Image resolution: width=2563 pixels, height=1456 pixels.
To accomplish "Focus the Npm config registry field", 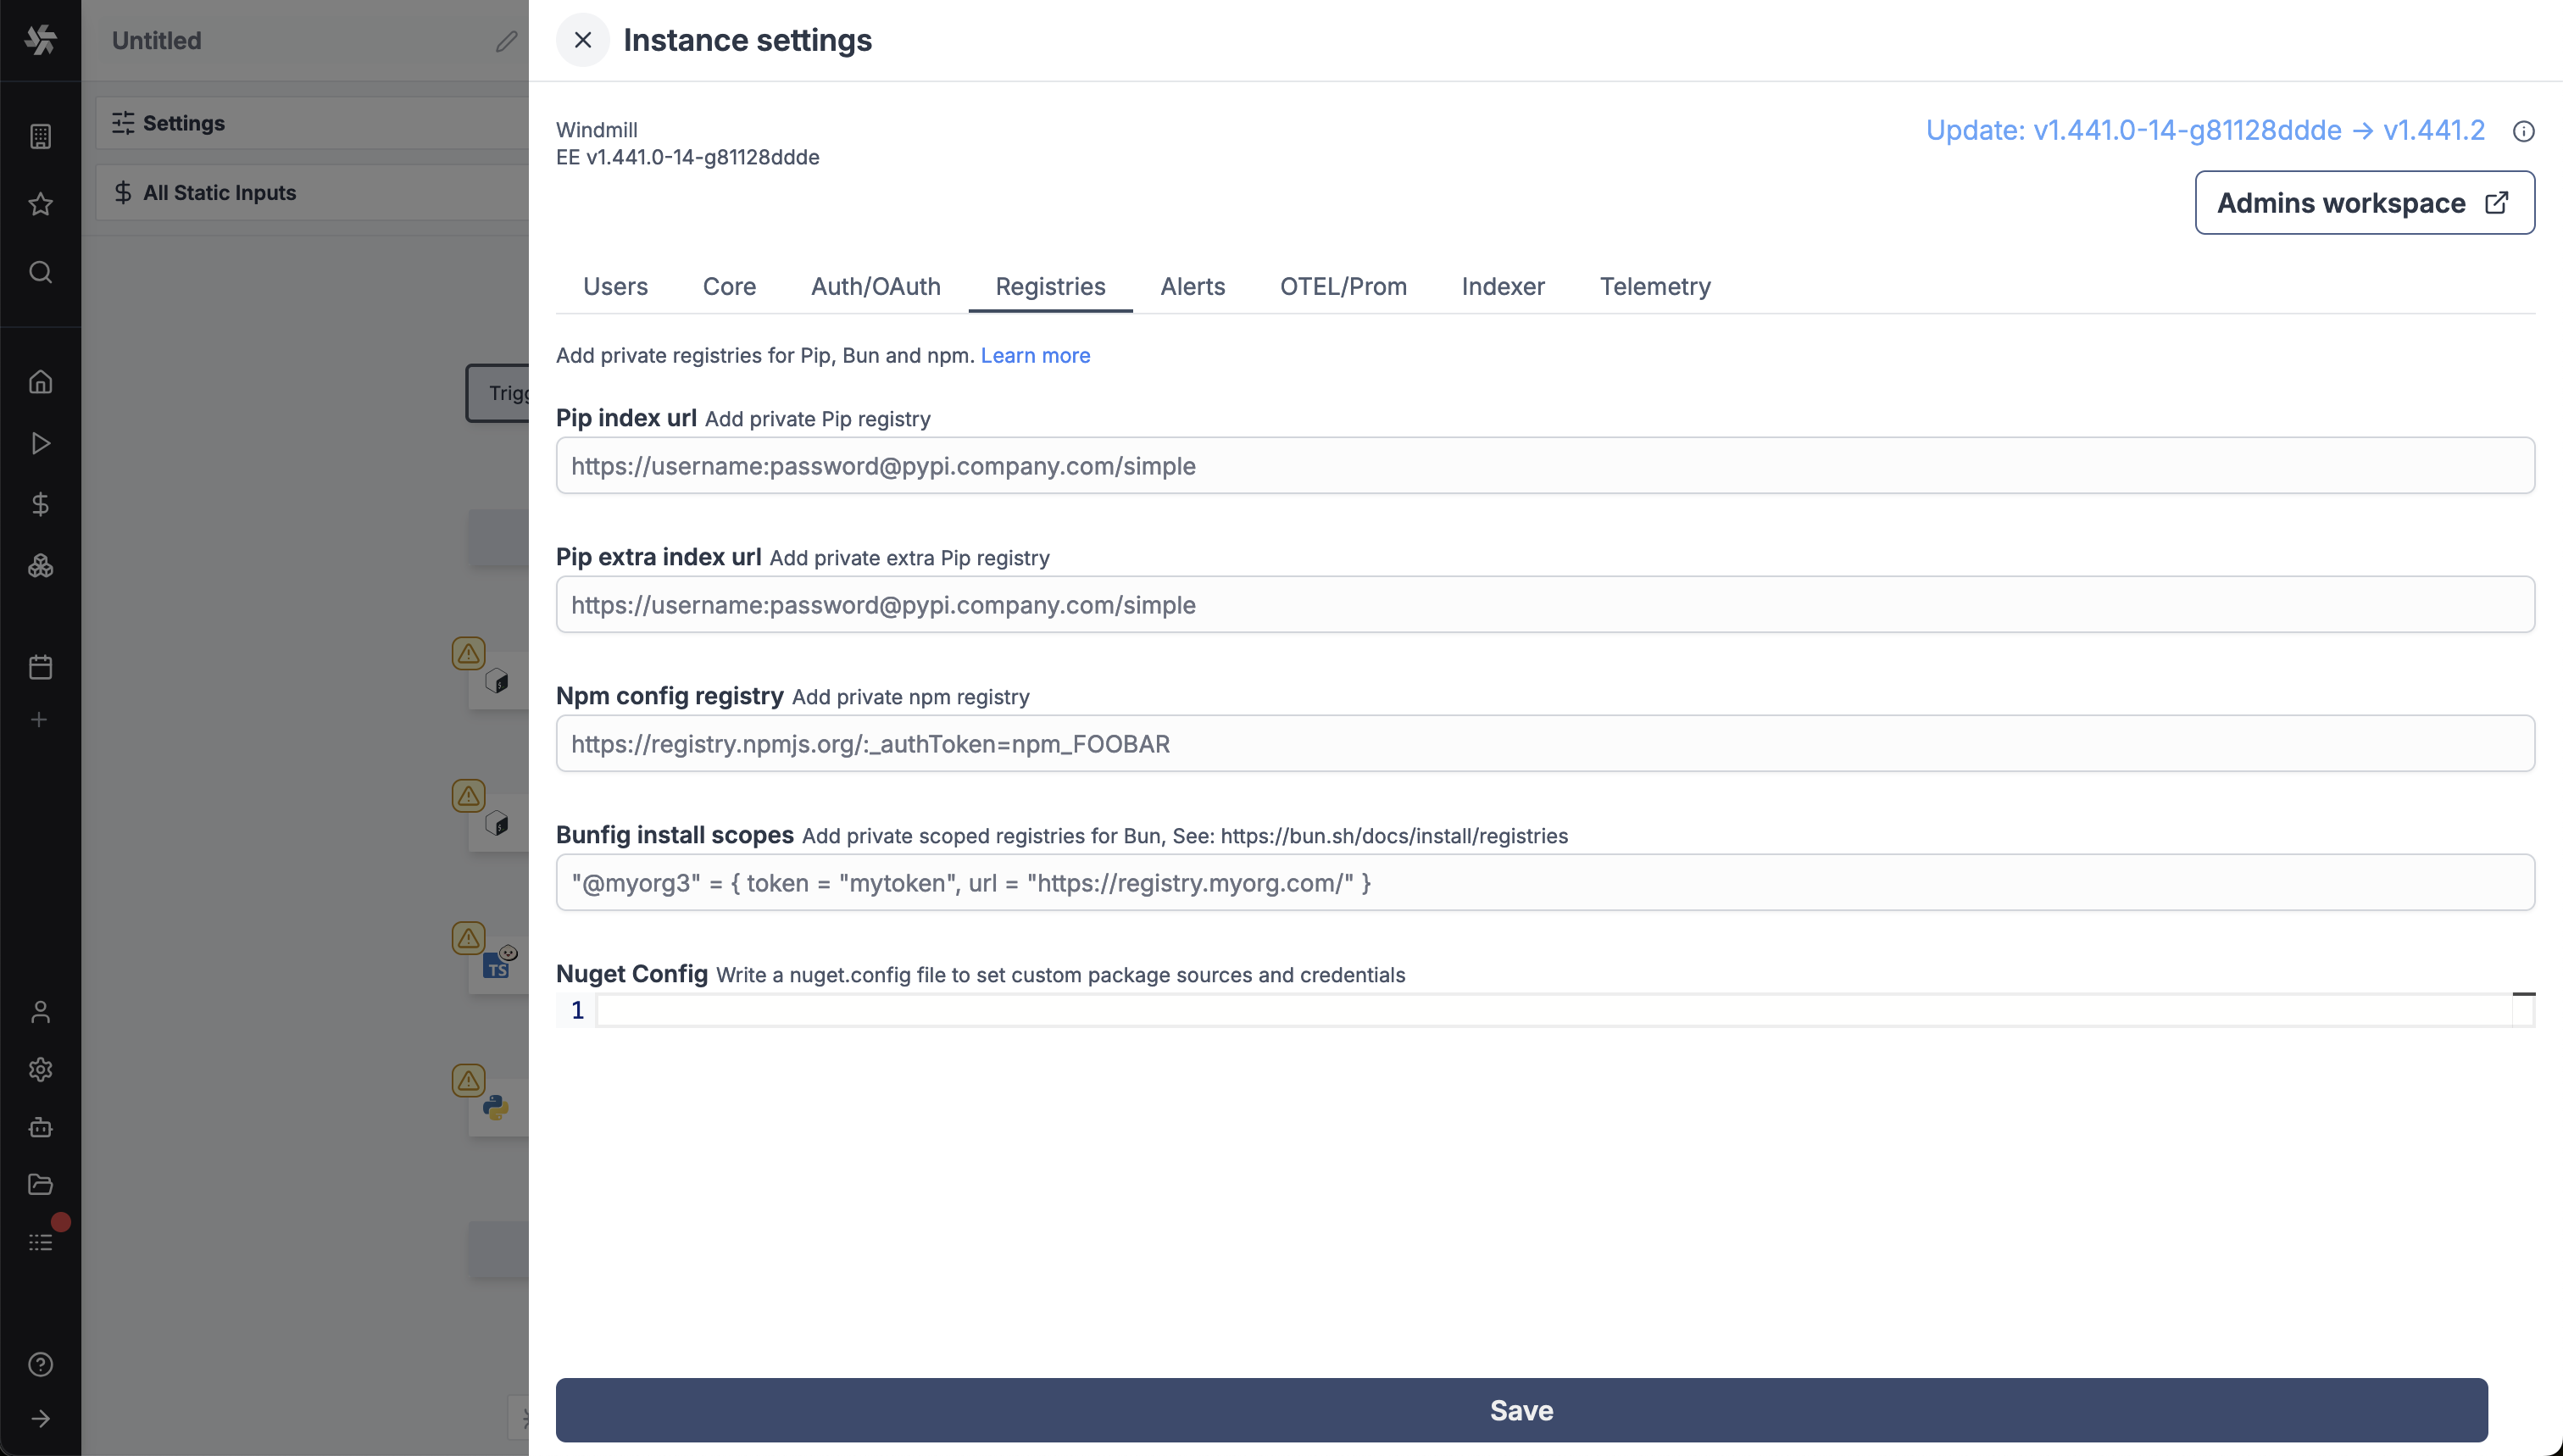I will (x=1544, y=743).
